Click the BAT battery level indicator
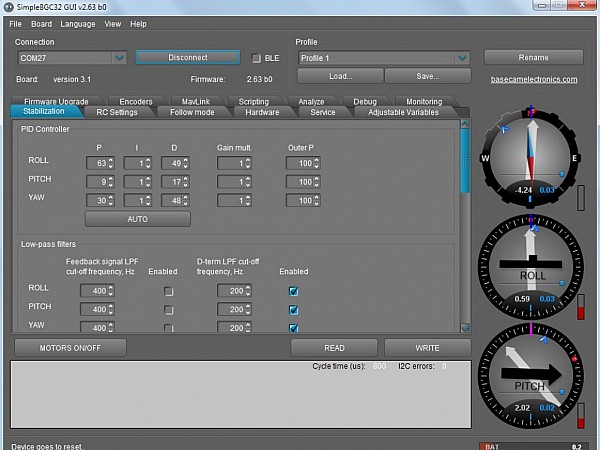This screenshot has width=600, height=450. click(533, 446)
